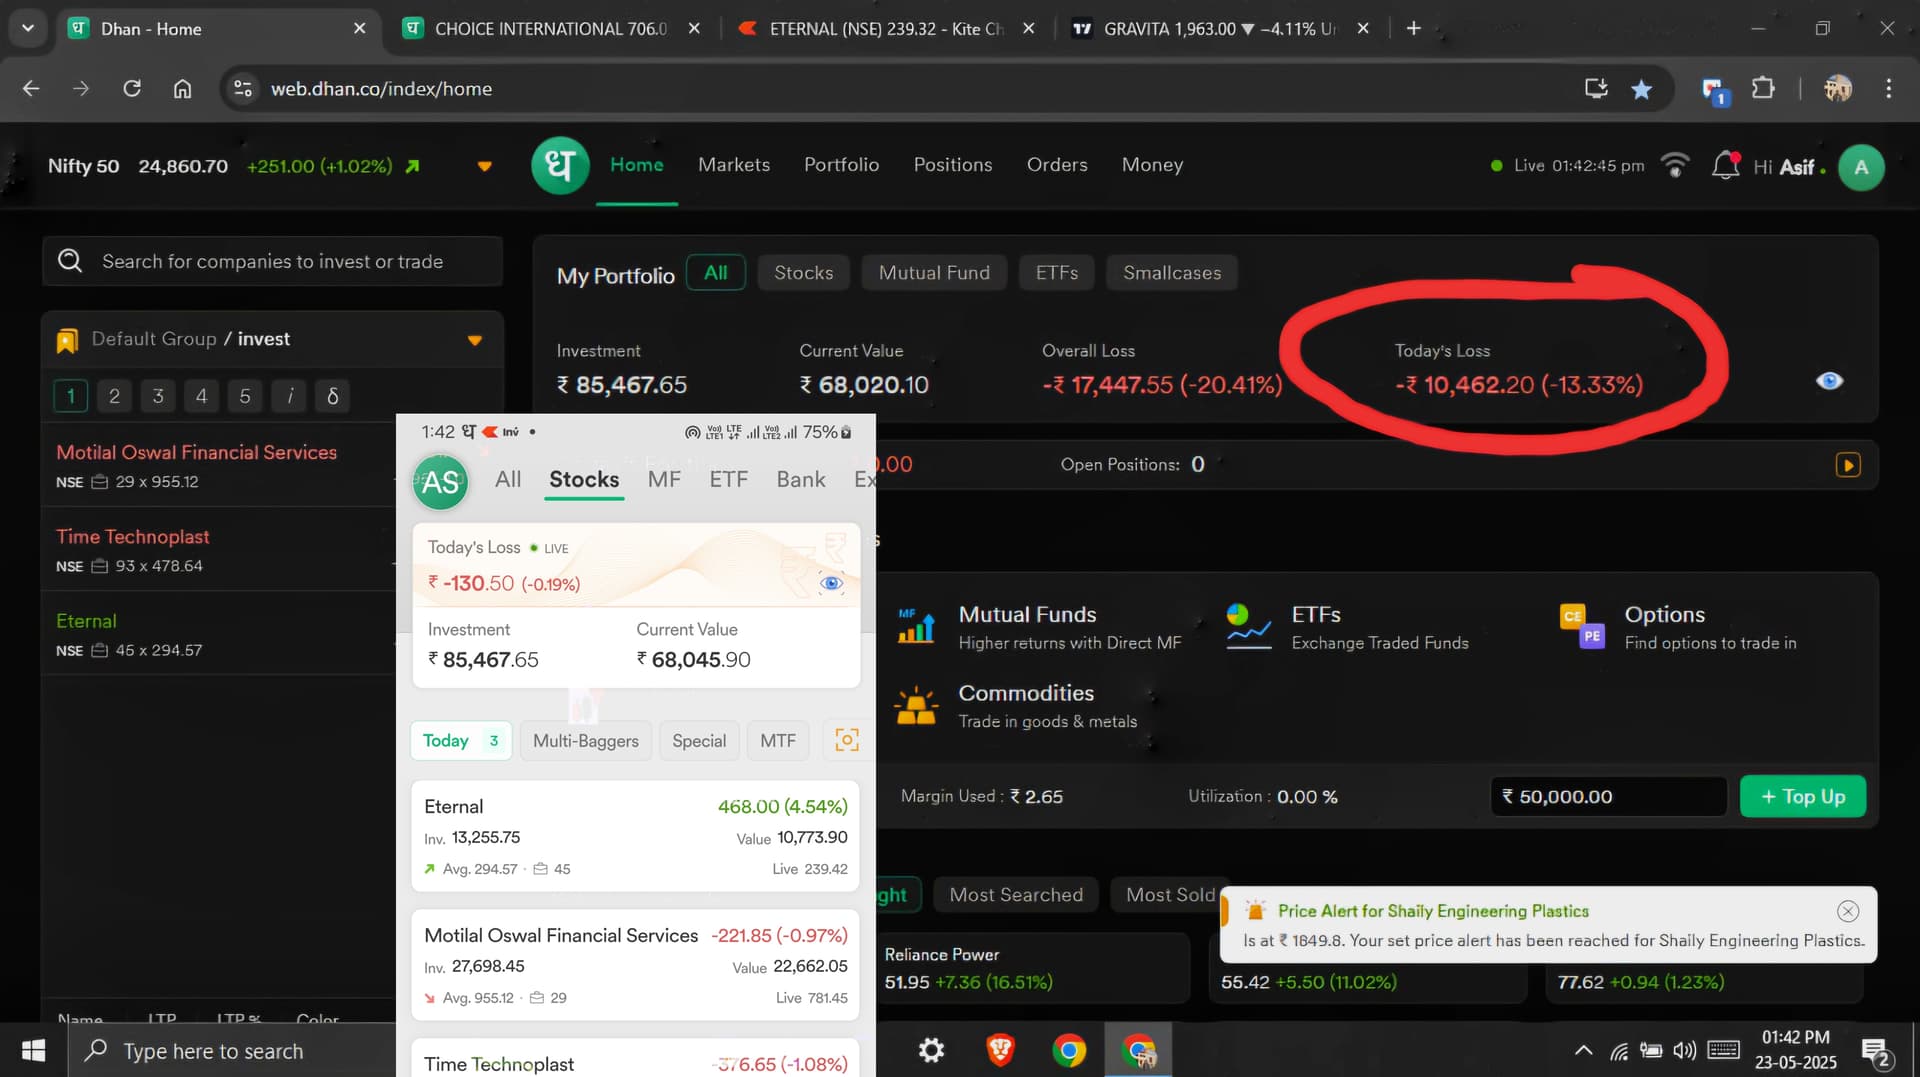Select the Special chip in mobile overlay
The image size is (1920, 1077).
pos(699,741)
